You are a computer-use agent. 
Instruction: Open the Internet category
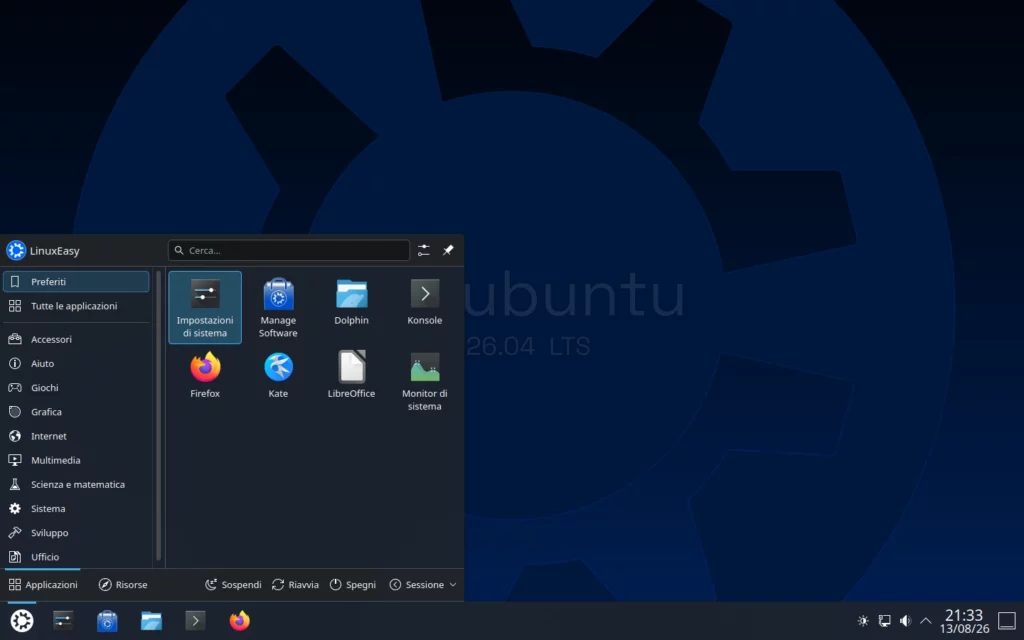[x=76, y=436]
